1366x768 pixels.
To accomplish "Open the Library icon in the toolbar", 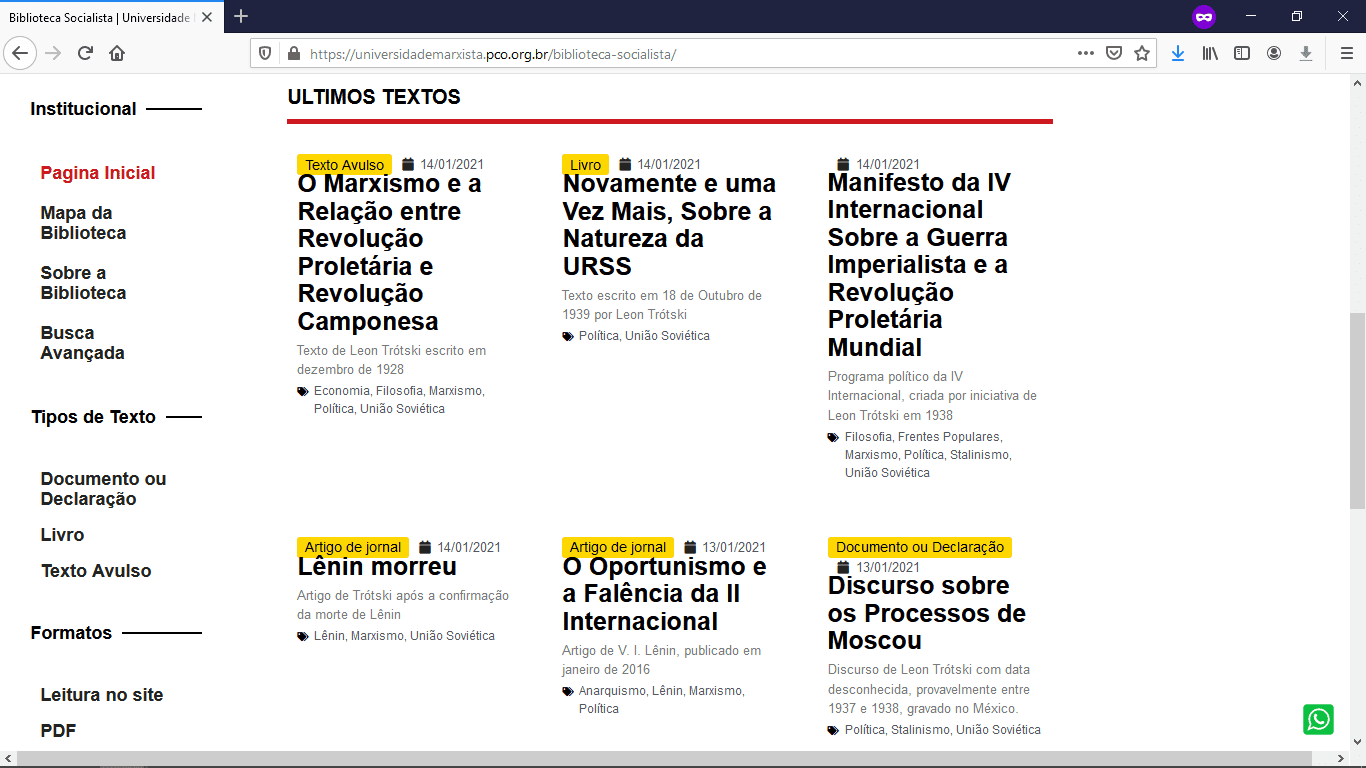I will (1210, 54).
